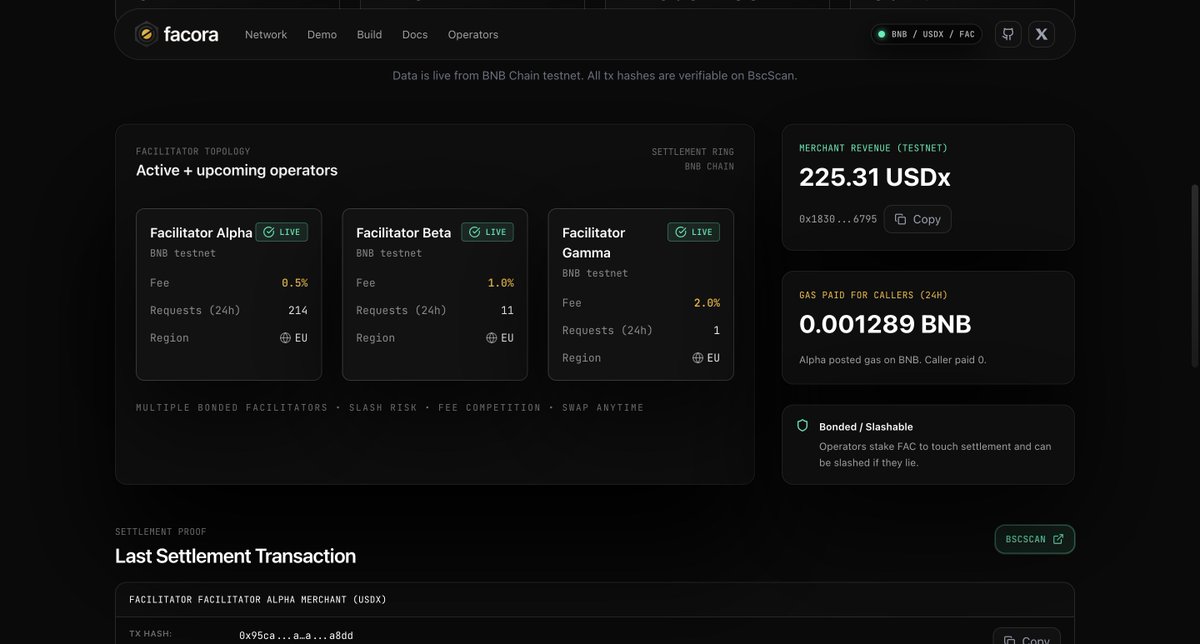Open the Demo page from the header
1200x644 pixels.
coord(321,34)
